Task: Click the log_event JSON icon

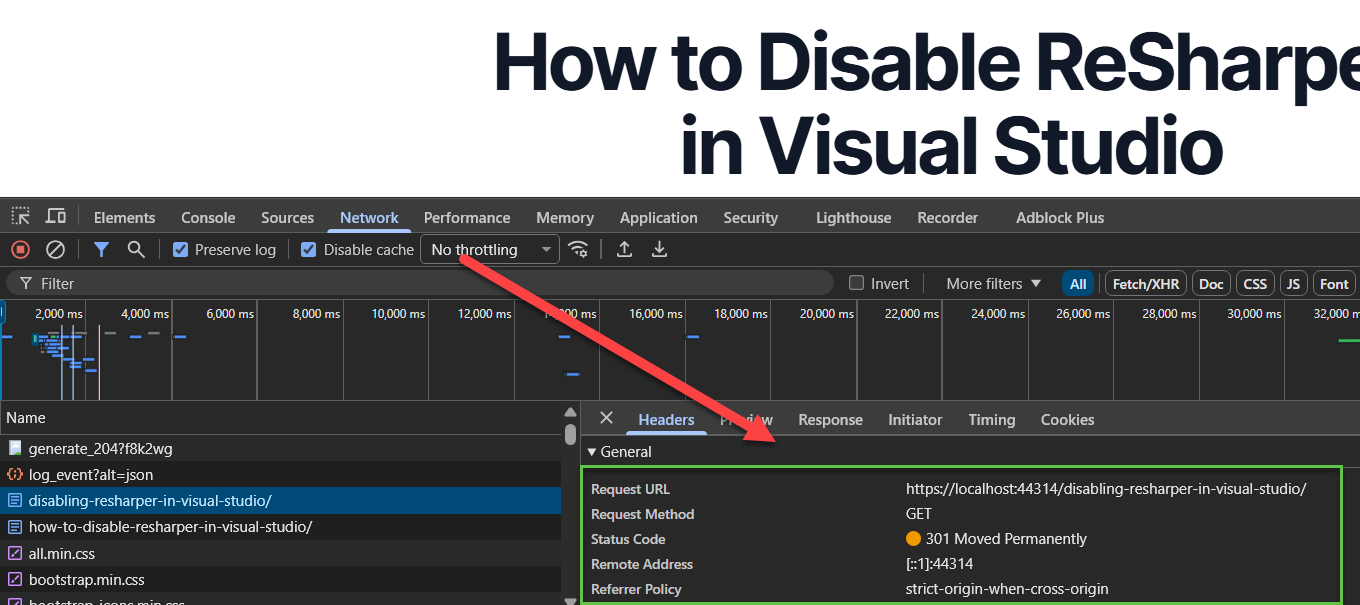Action: click(x=15, y=475)
